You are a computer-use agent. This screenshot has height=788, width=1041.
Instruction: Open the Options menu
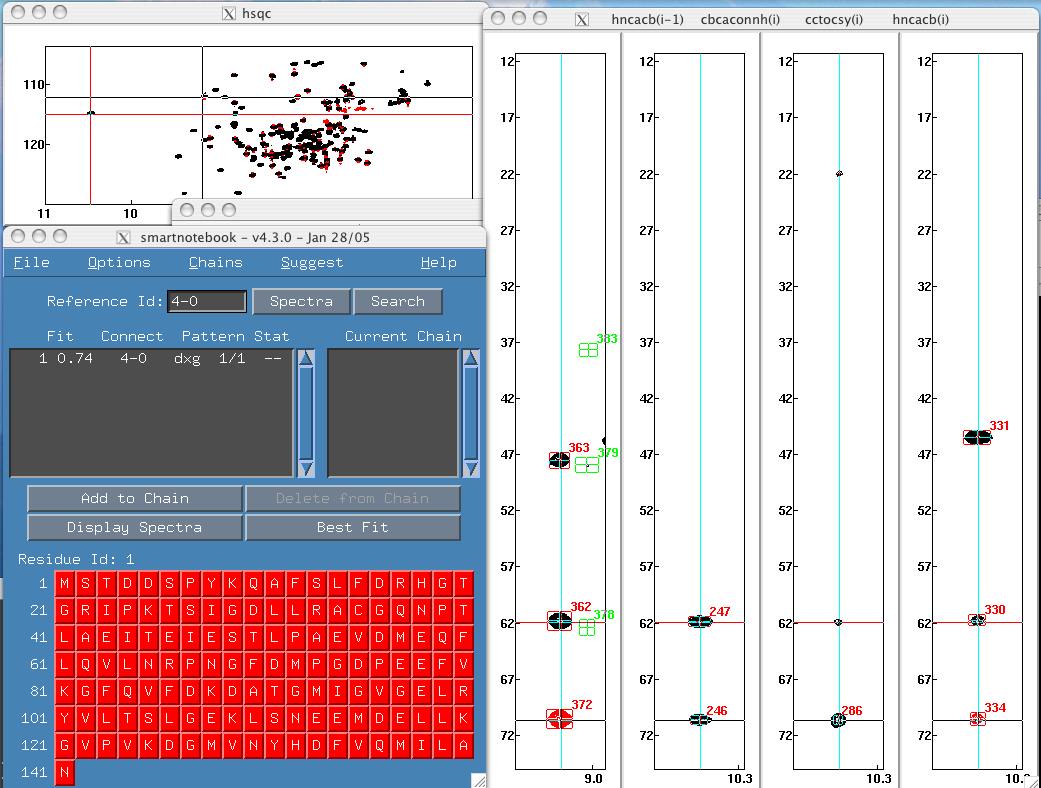[x=119, y=263]
